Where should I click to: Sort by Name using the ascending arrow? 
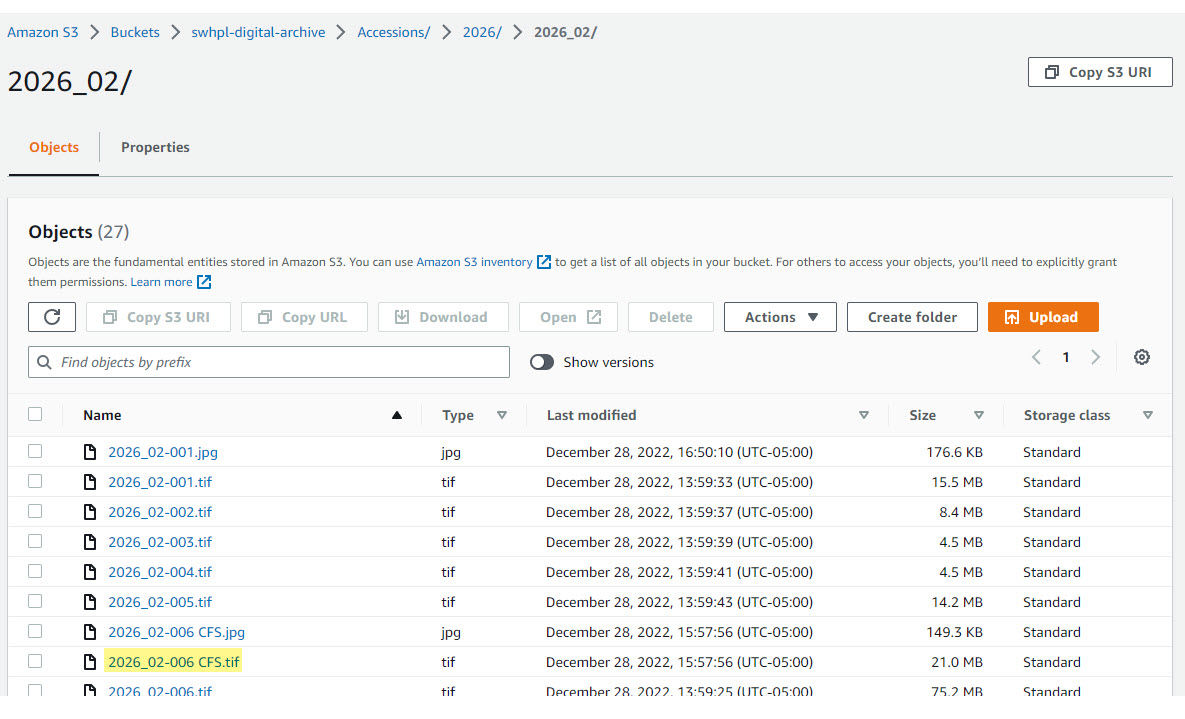coord(397,415)
